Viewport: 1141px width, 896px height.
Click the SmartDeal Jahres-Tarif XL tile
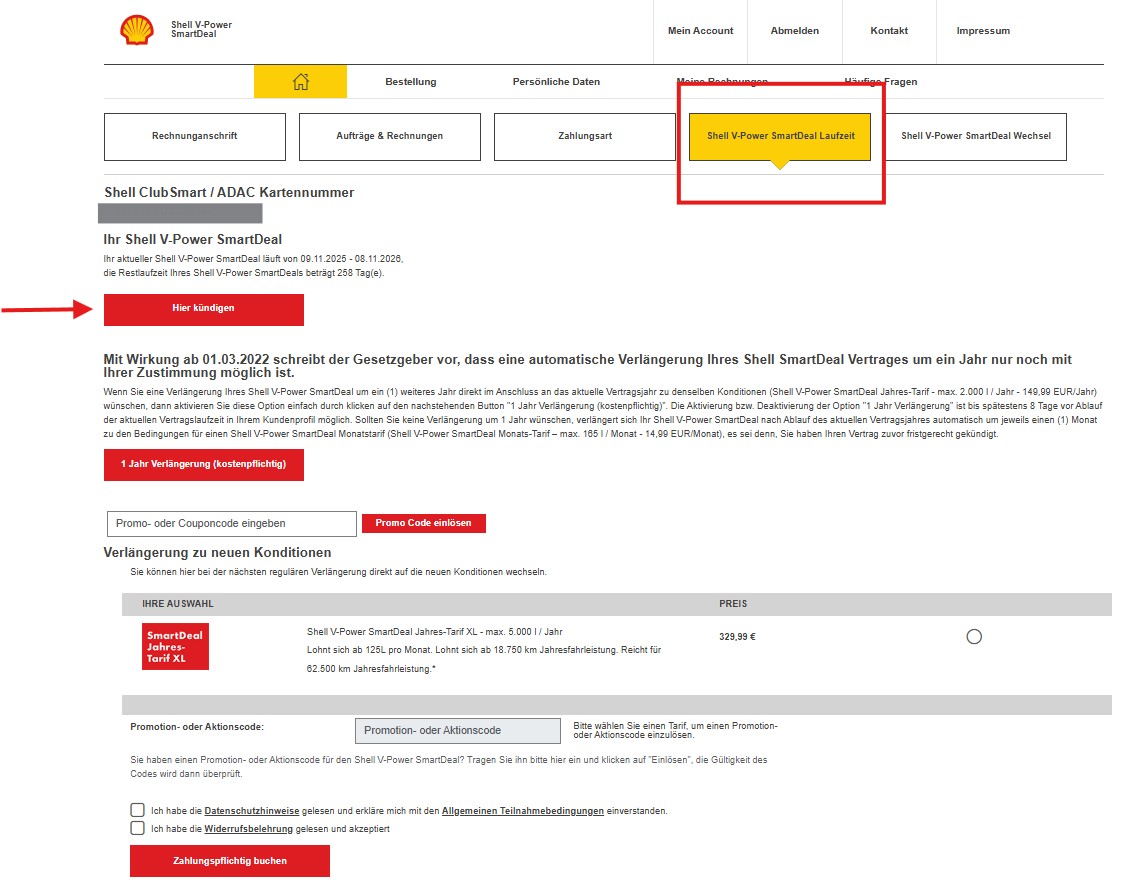pyautogui.click(x=175, y=646)
